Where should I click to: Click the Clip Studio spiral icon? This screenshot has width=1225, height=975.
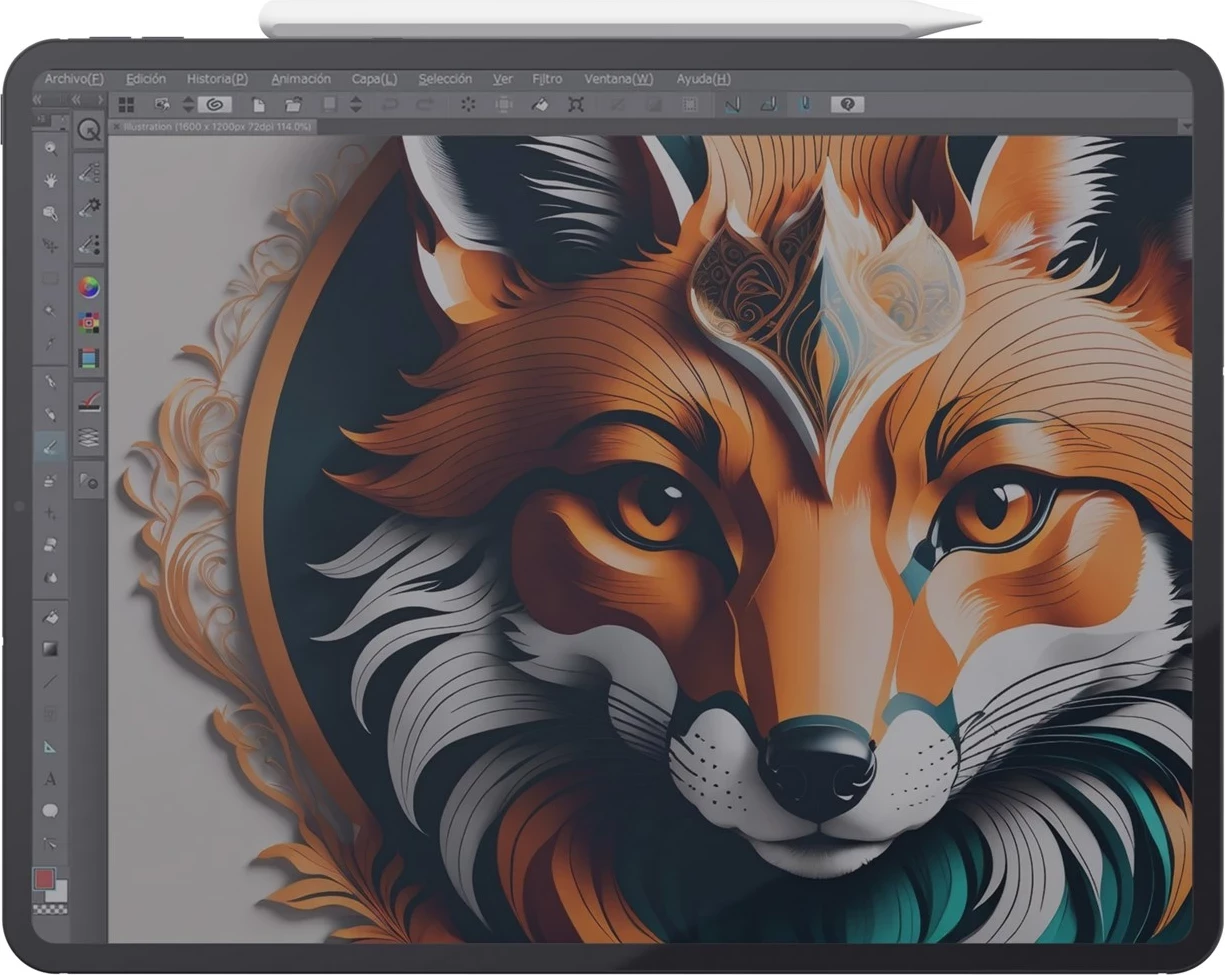[214, 104]
